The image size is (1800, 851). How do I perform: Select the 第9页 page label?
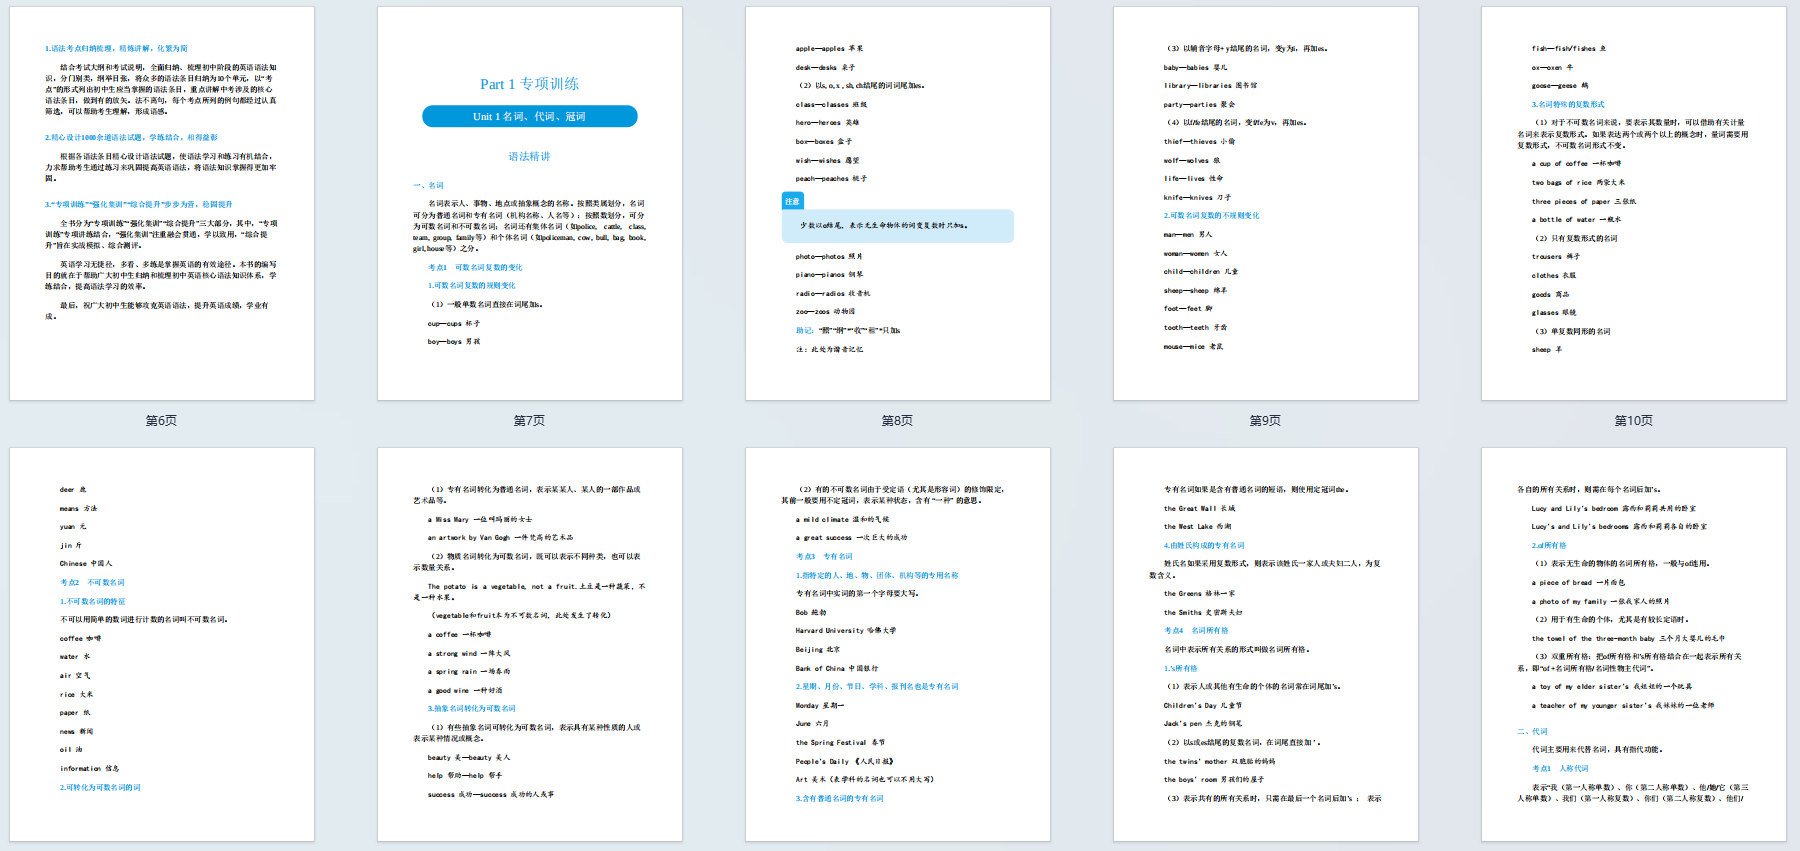coord(1266,421)
